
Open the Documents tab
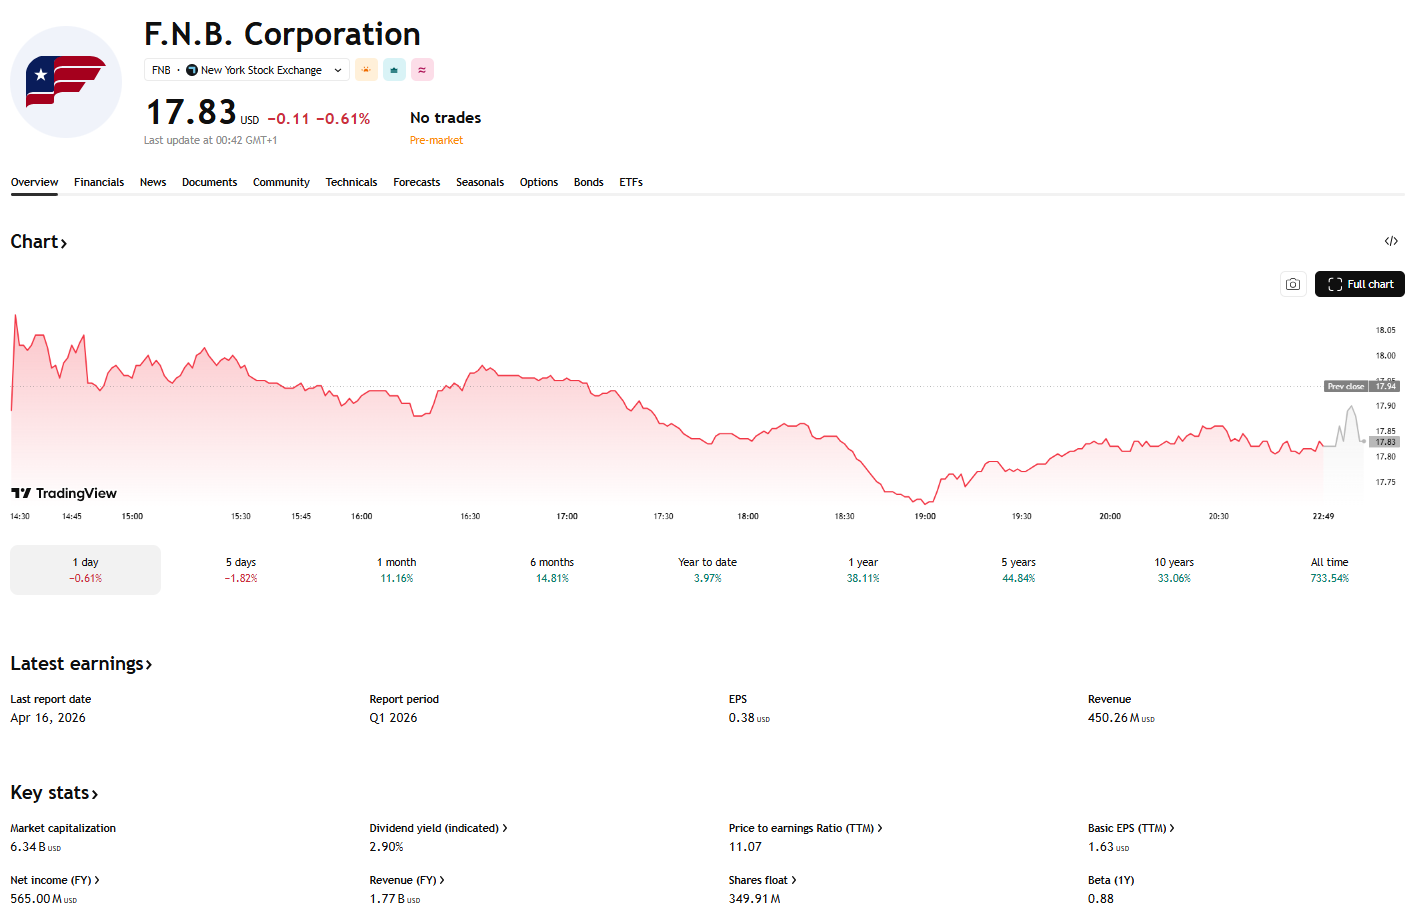coord(210,182)
